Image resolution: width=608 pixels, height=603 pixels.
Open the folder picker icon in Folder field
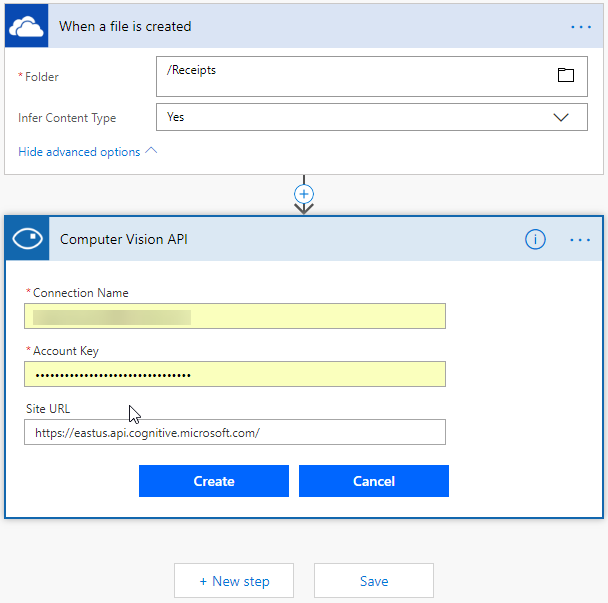tap(565, 75)
